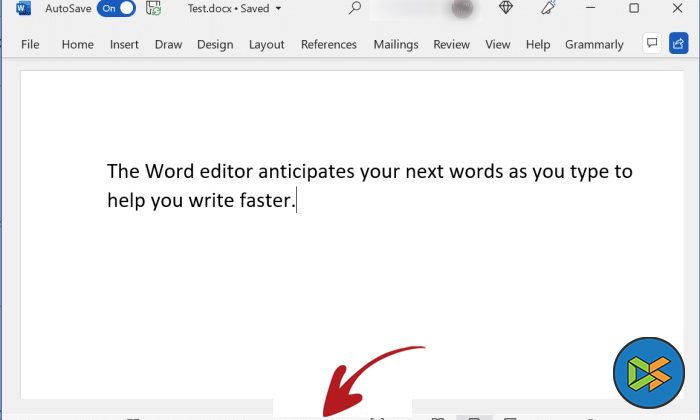This screenshot has width=700, height=420.
Task: Open the Grammarly tab
Action: pyautogui.click(x=594, y=45)
